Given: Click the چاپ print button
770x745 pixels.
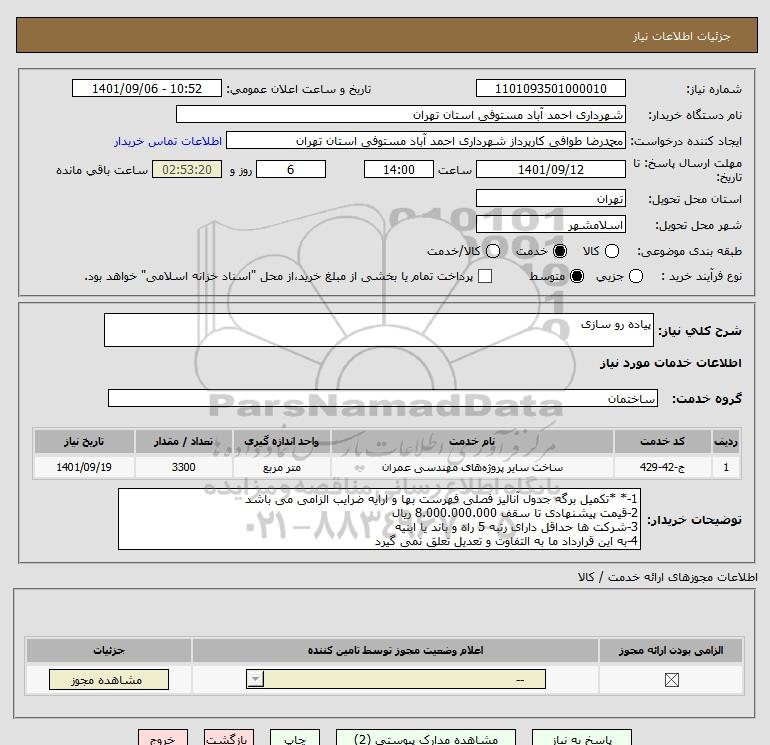Looking at the screenshot, I should point(295,738).
